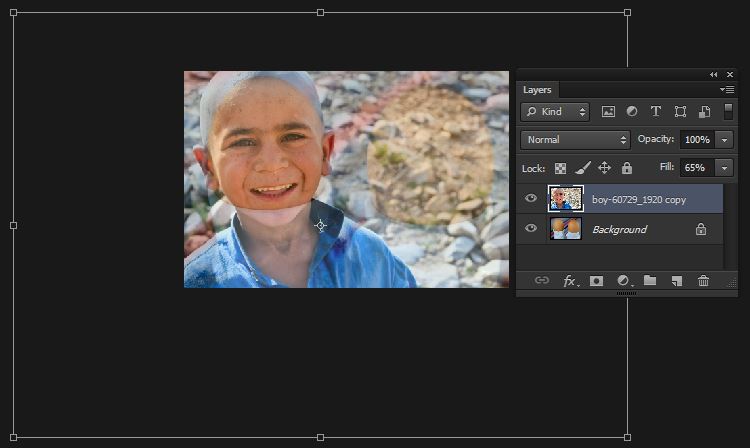This screenshot has width=750, height=448.
Task: Filter layers by adjustment layers icon
Action: (632, 111)
